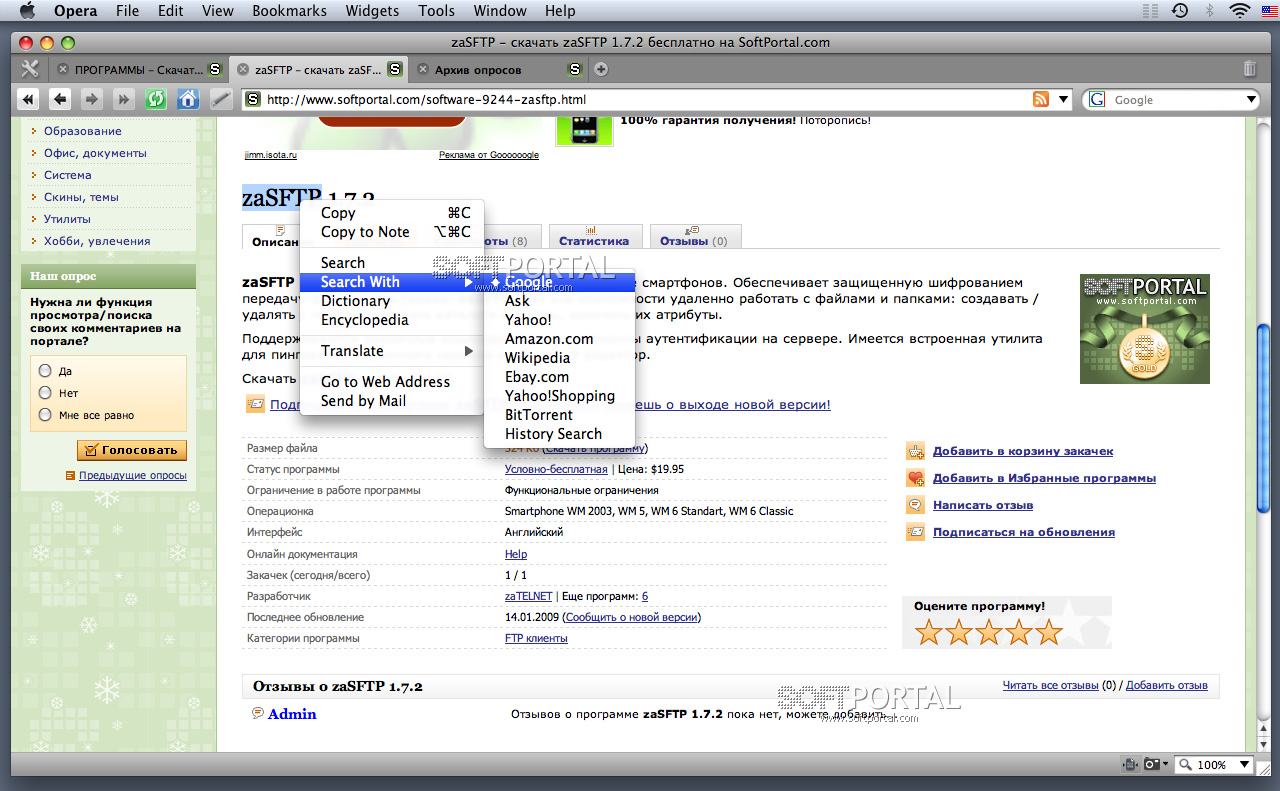The width and height of the screenshot is (1280, 791).
Task: Pick History Search in the submenu
Action: (x=559, y=434)
